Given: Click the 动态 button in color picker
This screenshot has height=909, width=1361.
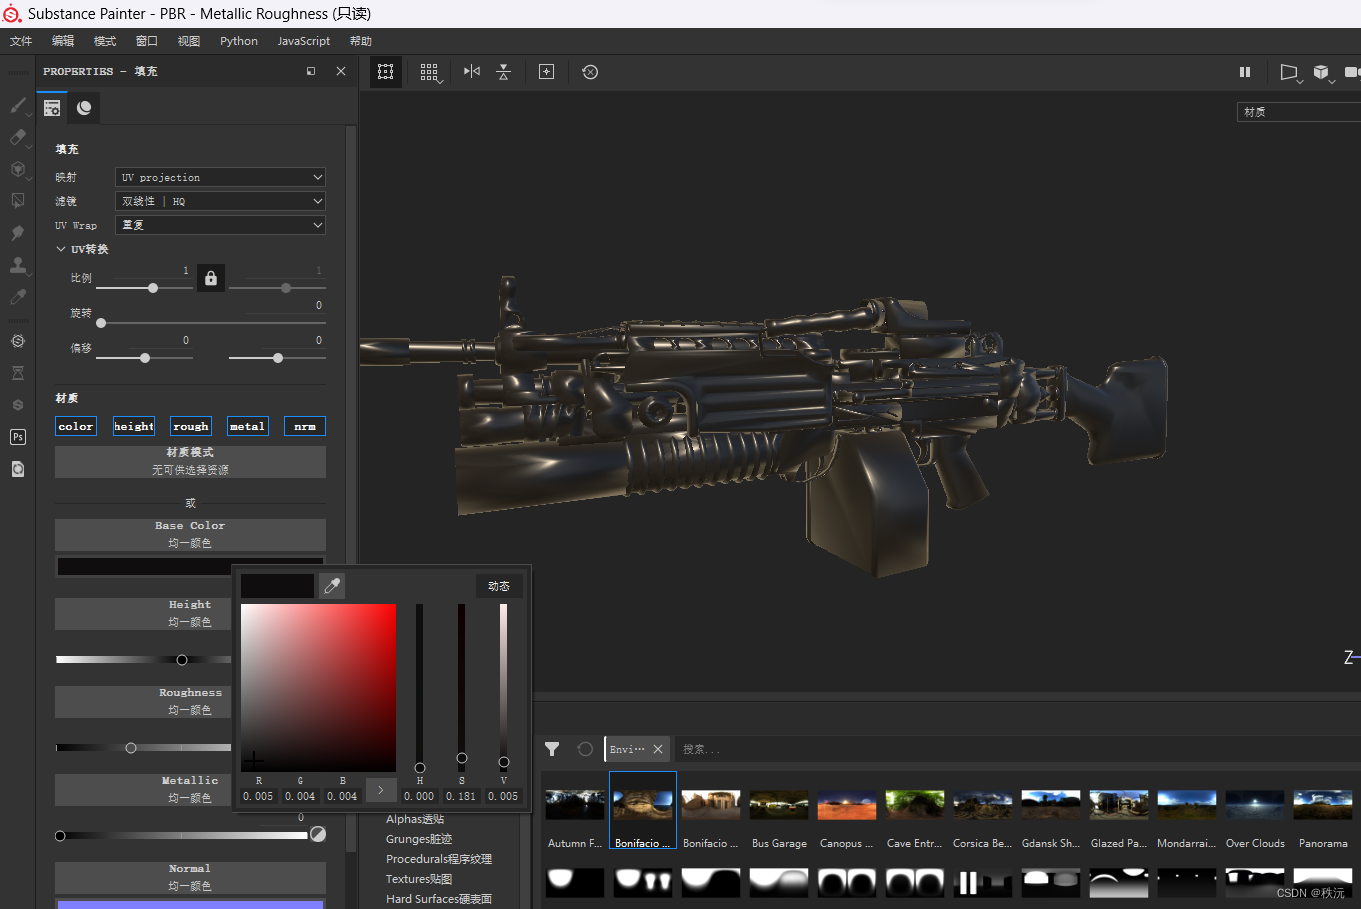Looking at the screenshot, I should 499,586.
